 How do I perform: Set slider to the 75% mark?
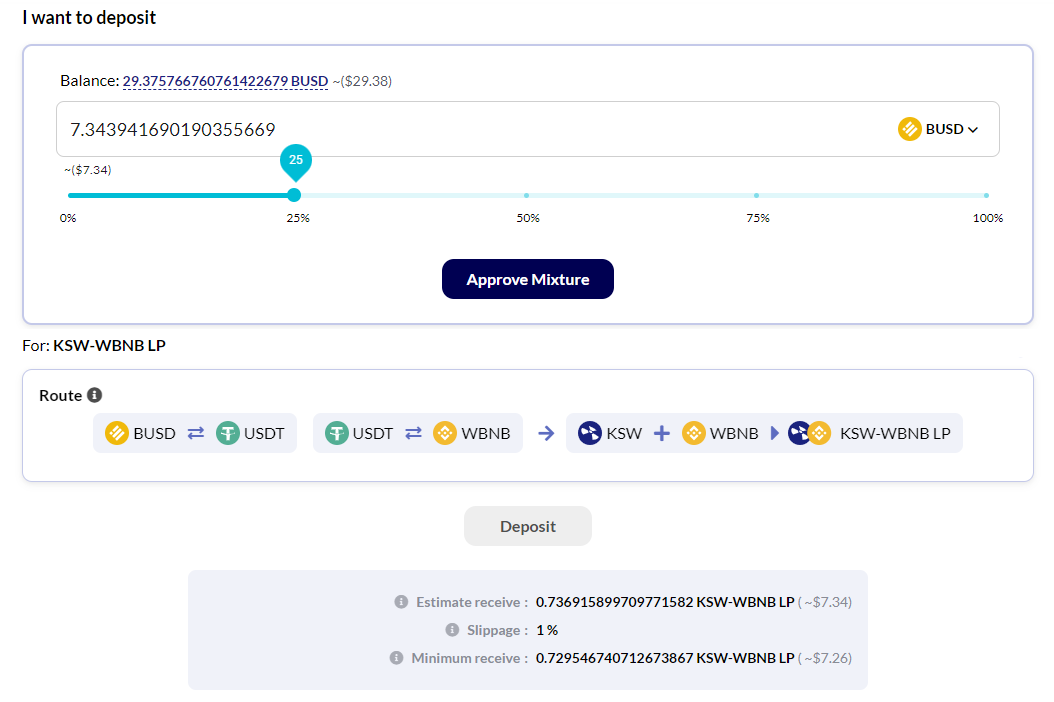point(756,195)
